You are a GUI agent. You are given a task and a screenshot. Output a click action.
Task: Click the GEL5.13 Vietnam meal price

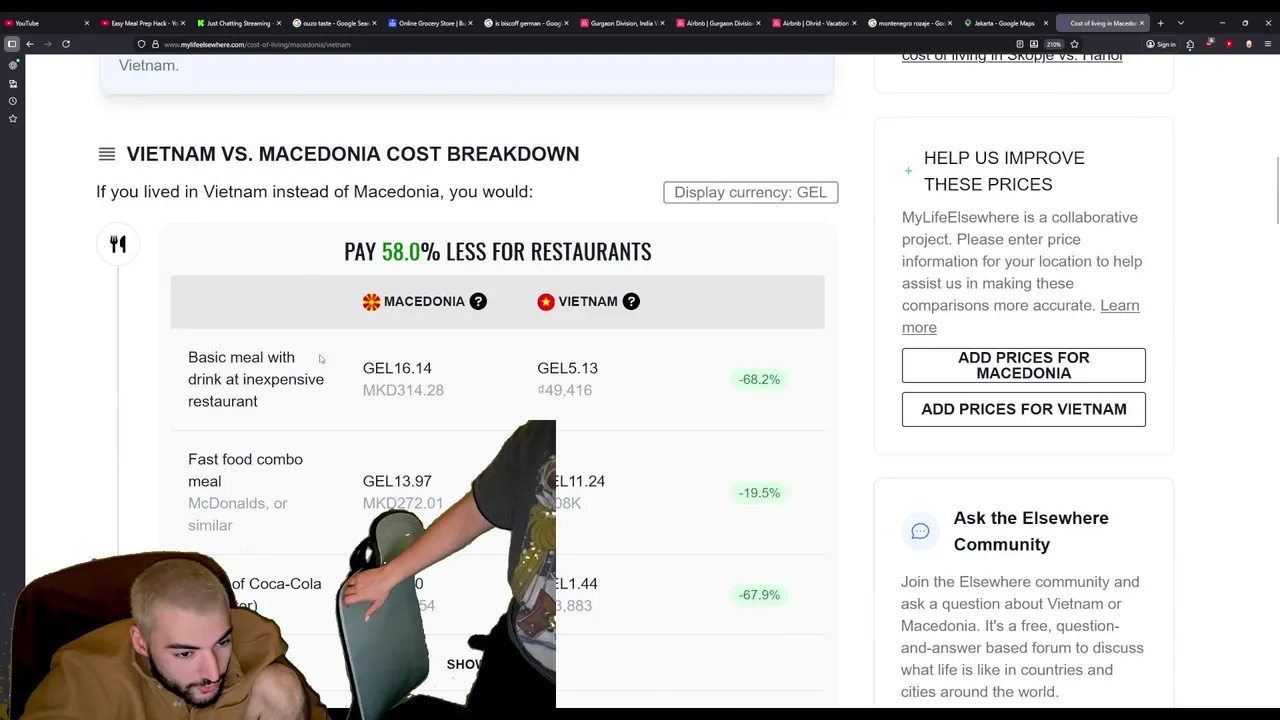pos(567,368)
